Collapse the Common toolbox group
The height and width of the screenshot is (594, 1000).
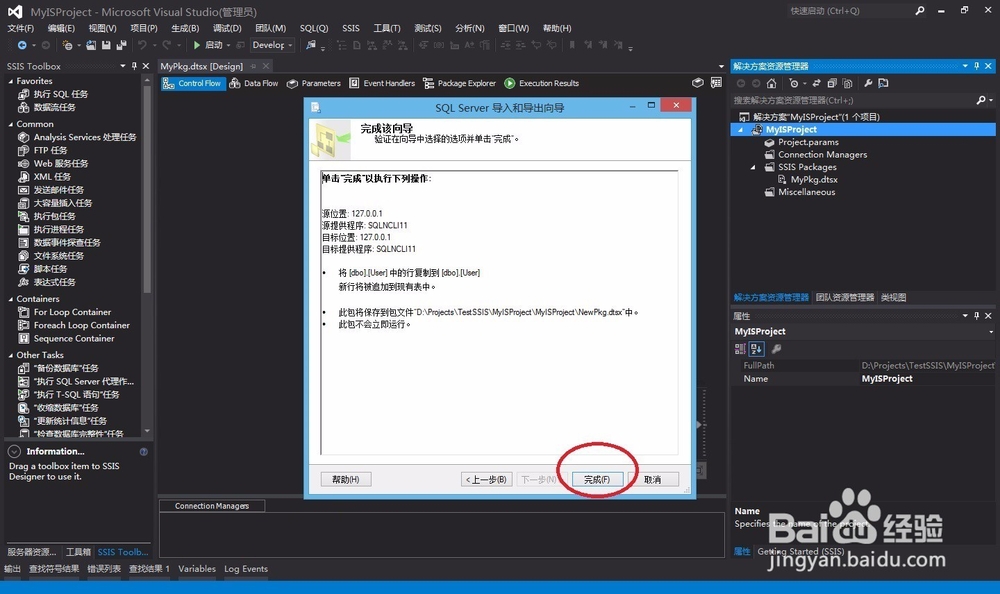[10, 124]
